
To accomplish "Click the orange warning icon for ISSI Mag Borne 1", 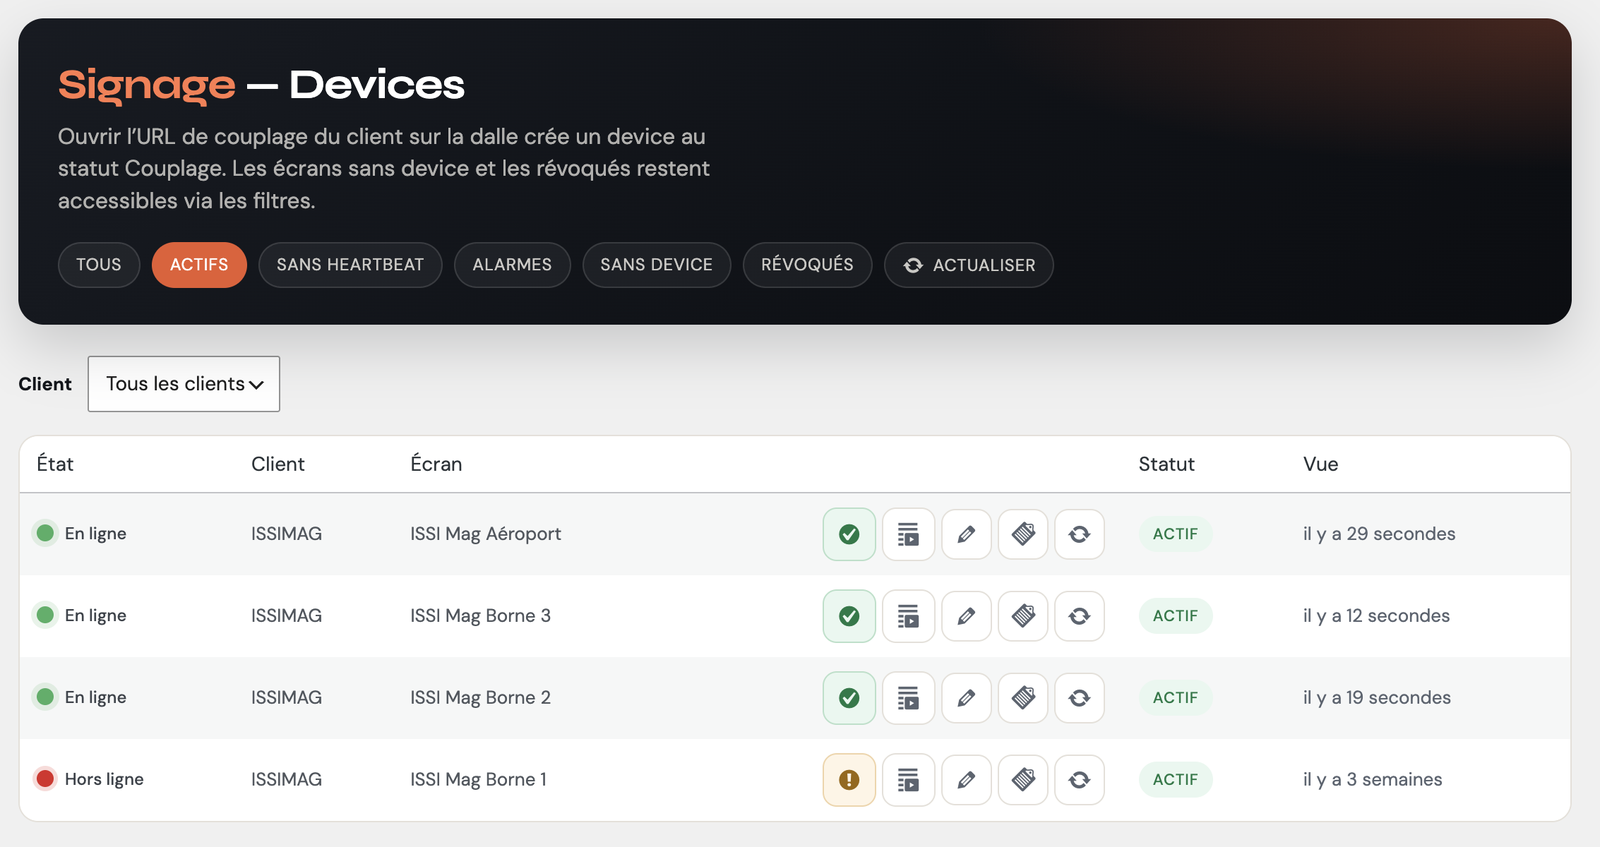I will pyautogui.click(x=849, y=780).
